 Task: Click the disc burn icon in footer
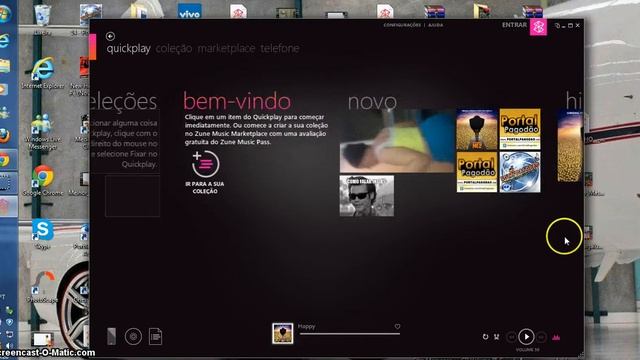pyautogui.click(x=133, y=337)
